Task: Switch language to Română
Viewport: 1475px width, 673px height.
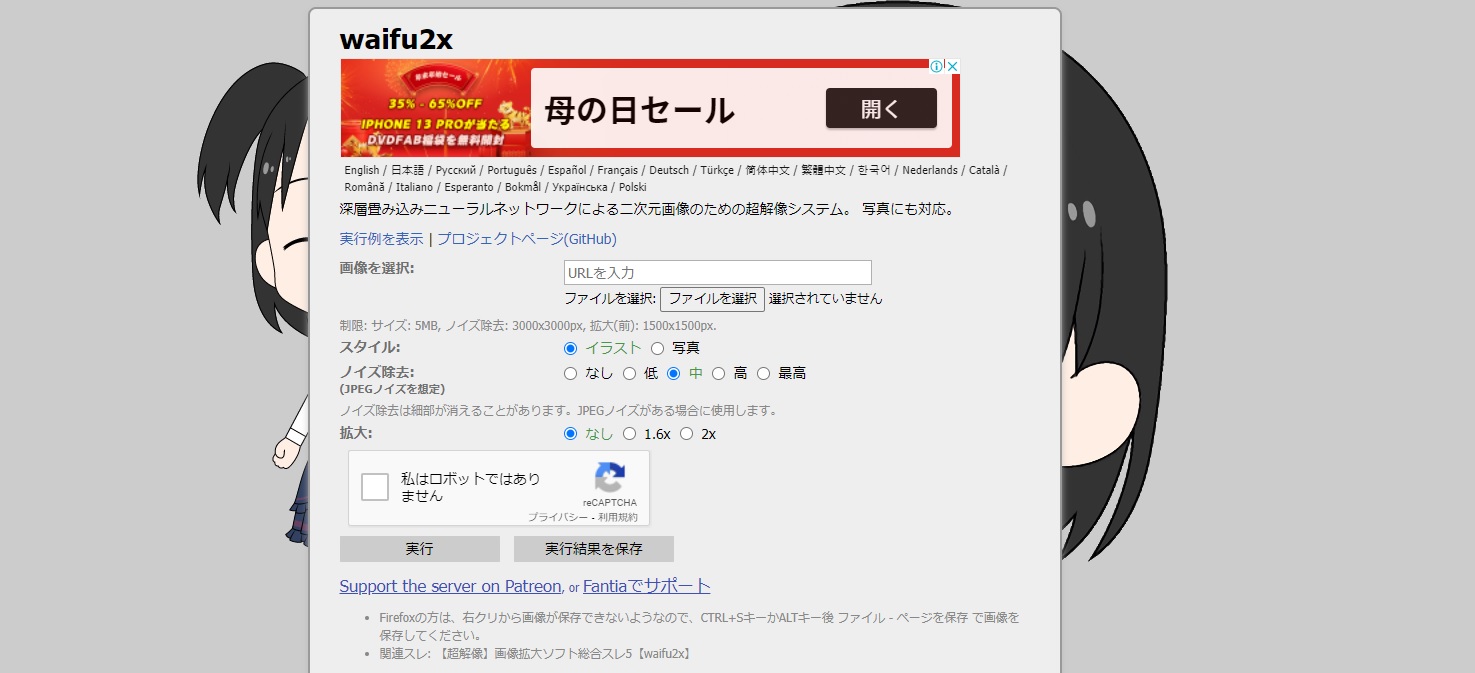Action: [365, 187]
